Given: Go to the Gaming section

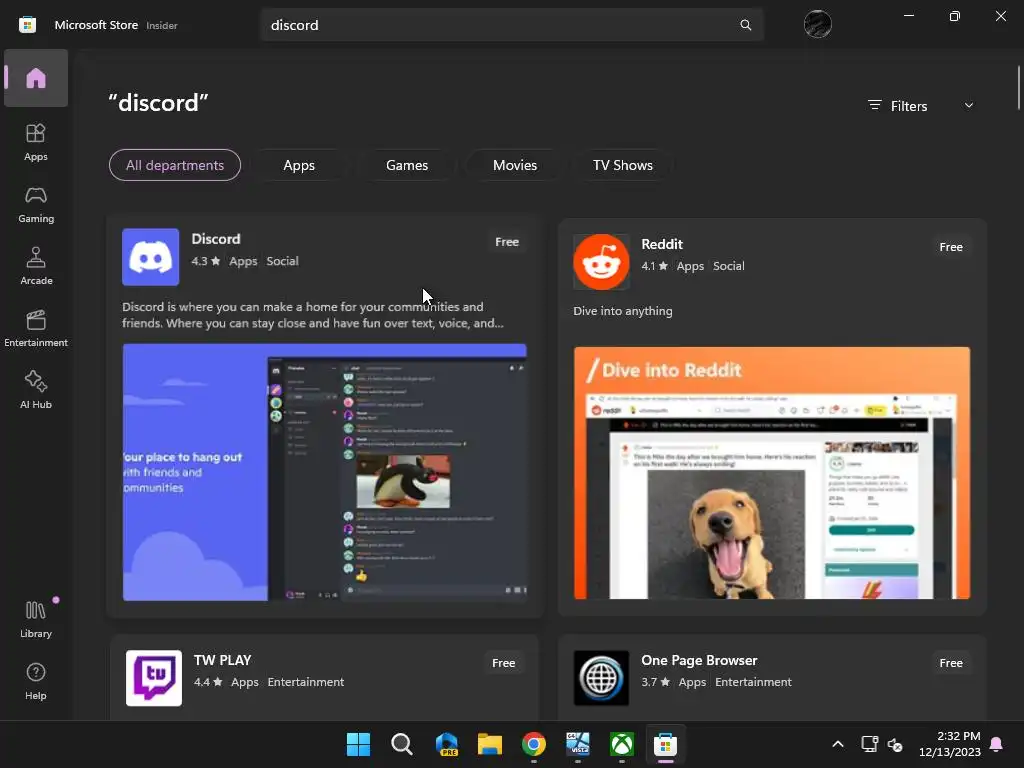Looking at the screenshot, I should (36, 204).
